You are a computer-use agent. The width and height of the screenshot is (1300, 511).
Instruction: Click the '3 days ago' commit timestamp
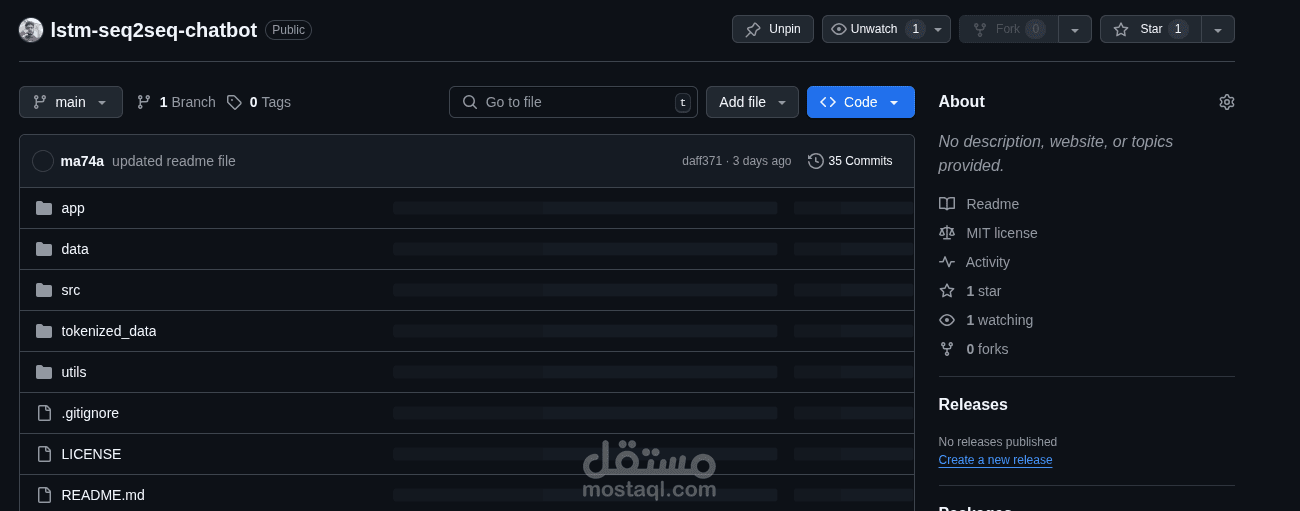coord(762,161)
